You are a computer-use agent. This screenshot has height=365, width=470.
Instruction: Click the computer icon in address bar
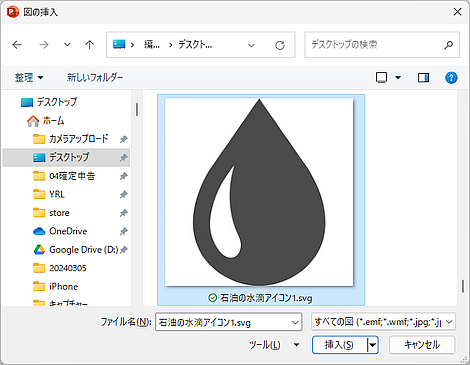[x=119, y=44]
